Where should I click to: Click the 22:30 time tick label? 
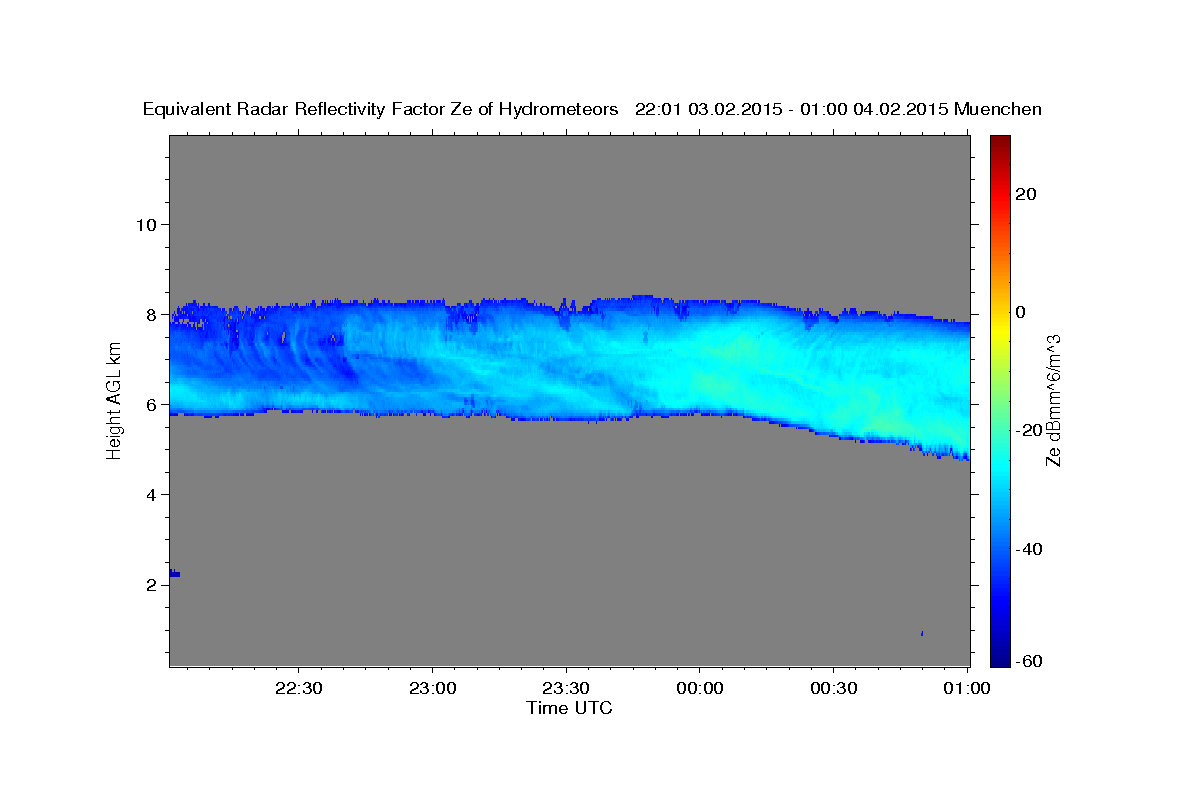click(x=299, y=688)
